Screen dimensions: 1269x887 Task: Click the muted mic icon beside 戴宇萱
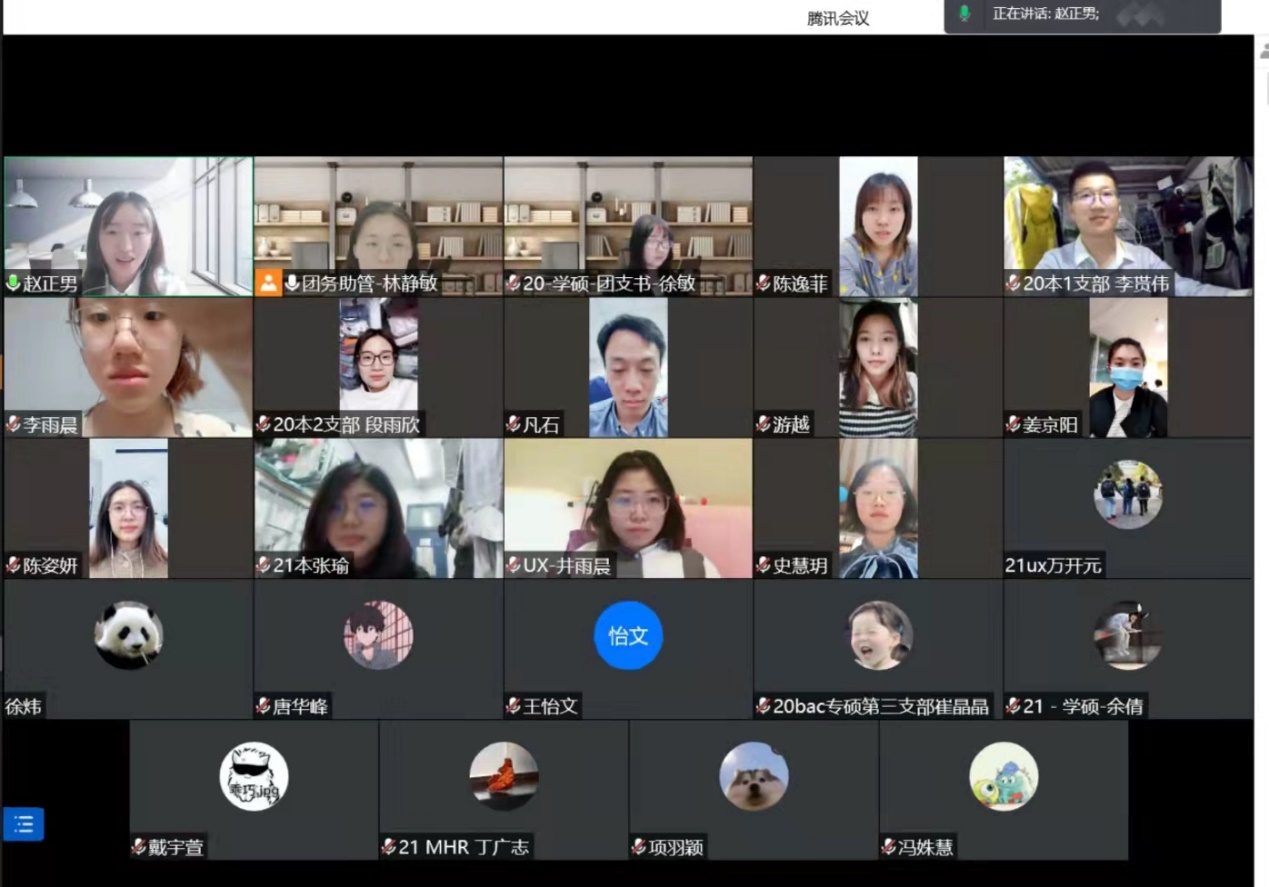[x=139, y=848]
